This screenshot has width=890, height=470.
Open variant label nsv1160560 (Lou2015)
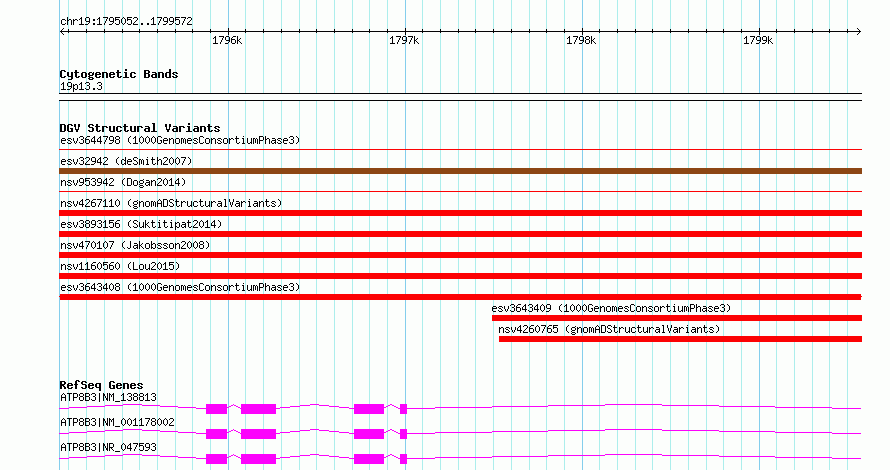coord(120,266)
